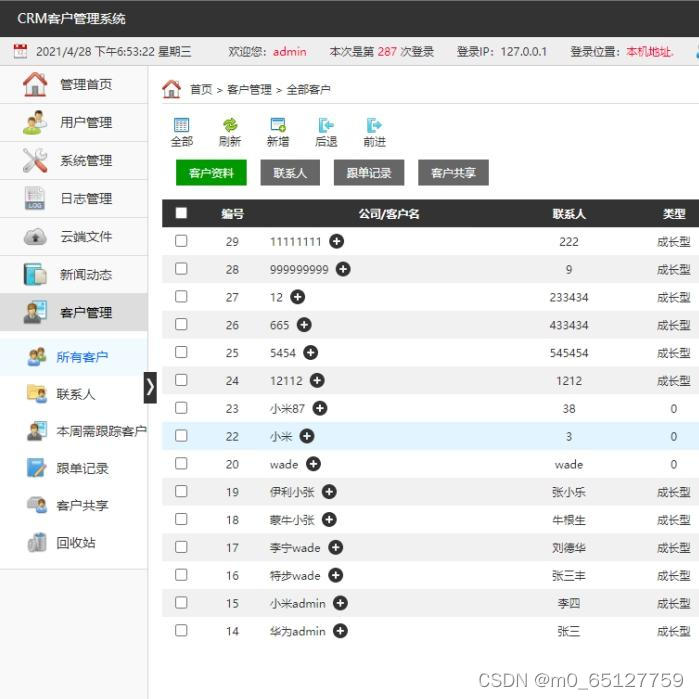The image size is (699, 699).
Task: Expand the plus icon next to 11111111
Action: [337, 241]
